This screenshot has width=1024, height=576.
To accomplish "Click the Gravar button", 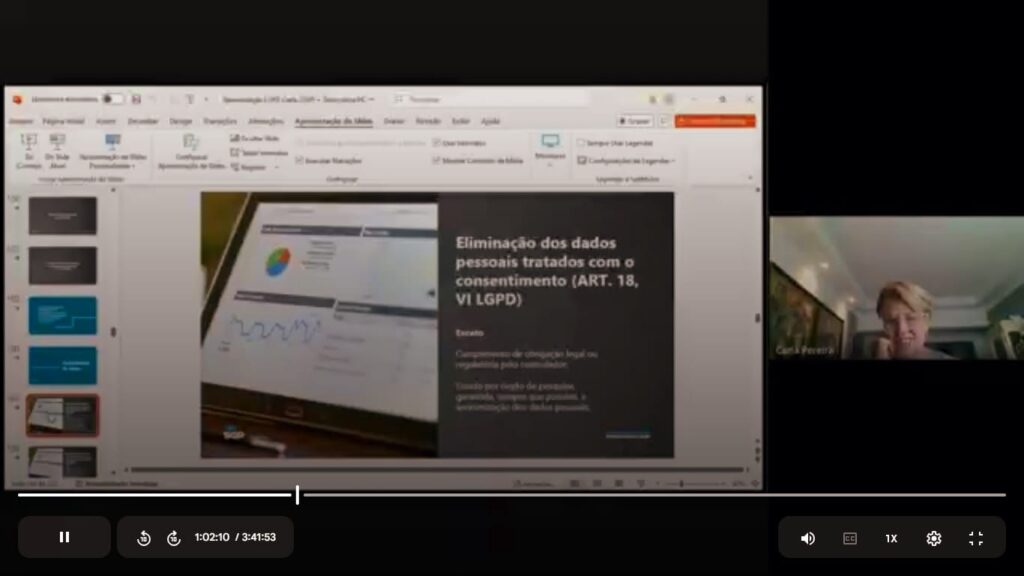I will pyautogui.click(x=635, y=121).
